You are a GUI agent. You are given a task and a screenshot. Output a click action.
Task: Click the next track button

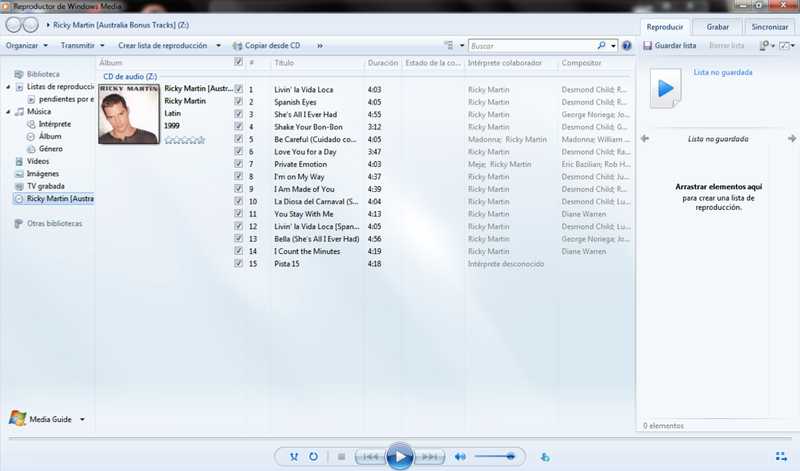click(430, 457)
